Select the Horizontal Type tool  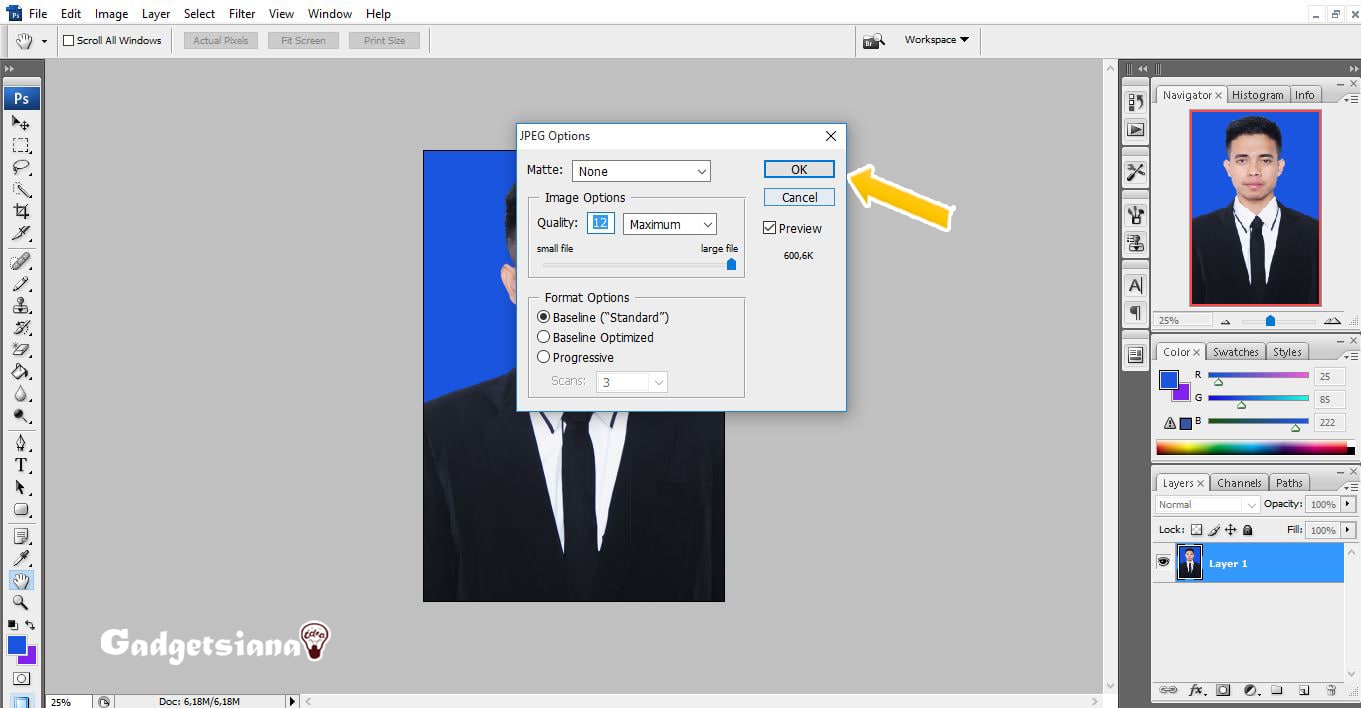[21, 465]
